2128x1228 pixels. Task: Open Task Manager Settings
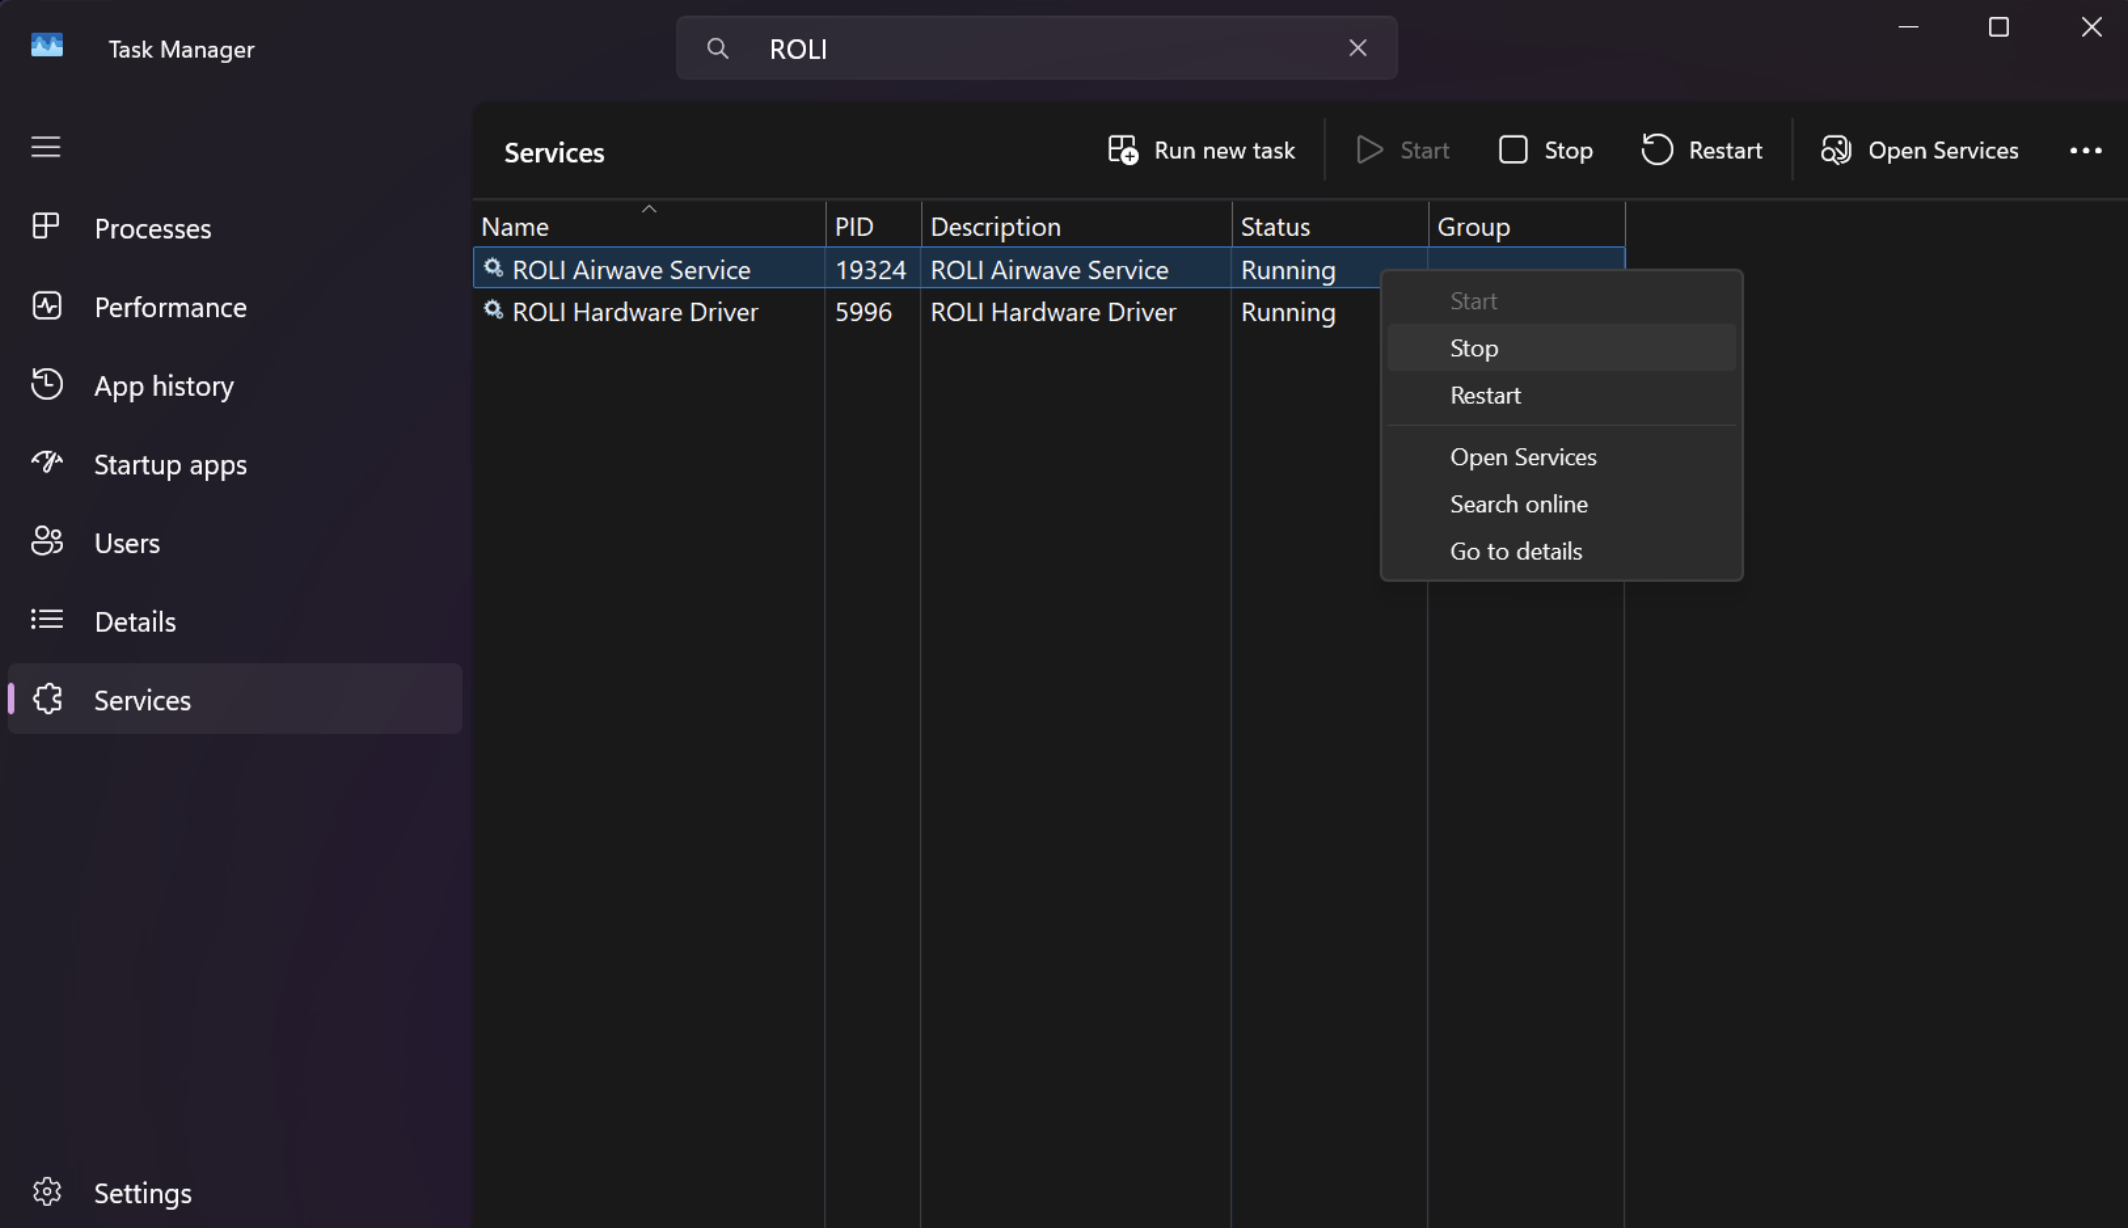point(142,1193)
